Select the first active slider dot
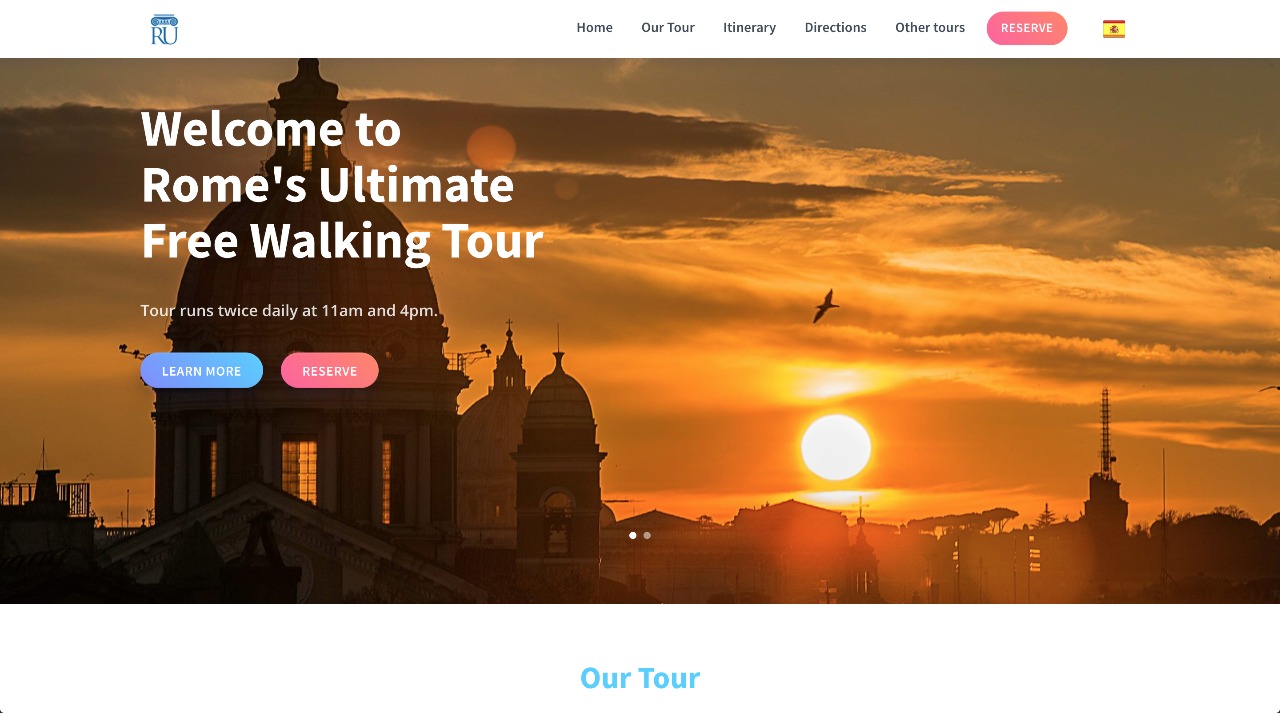 [633, 535]
